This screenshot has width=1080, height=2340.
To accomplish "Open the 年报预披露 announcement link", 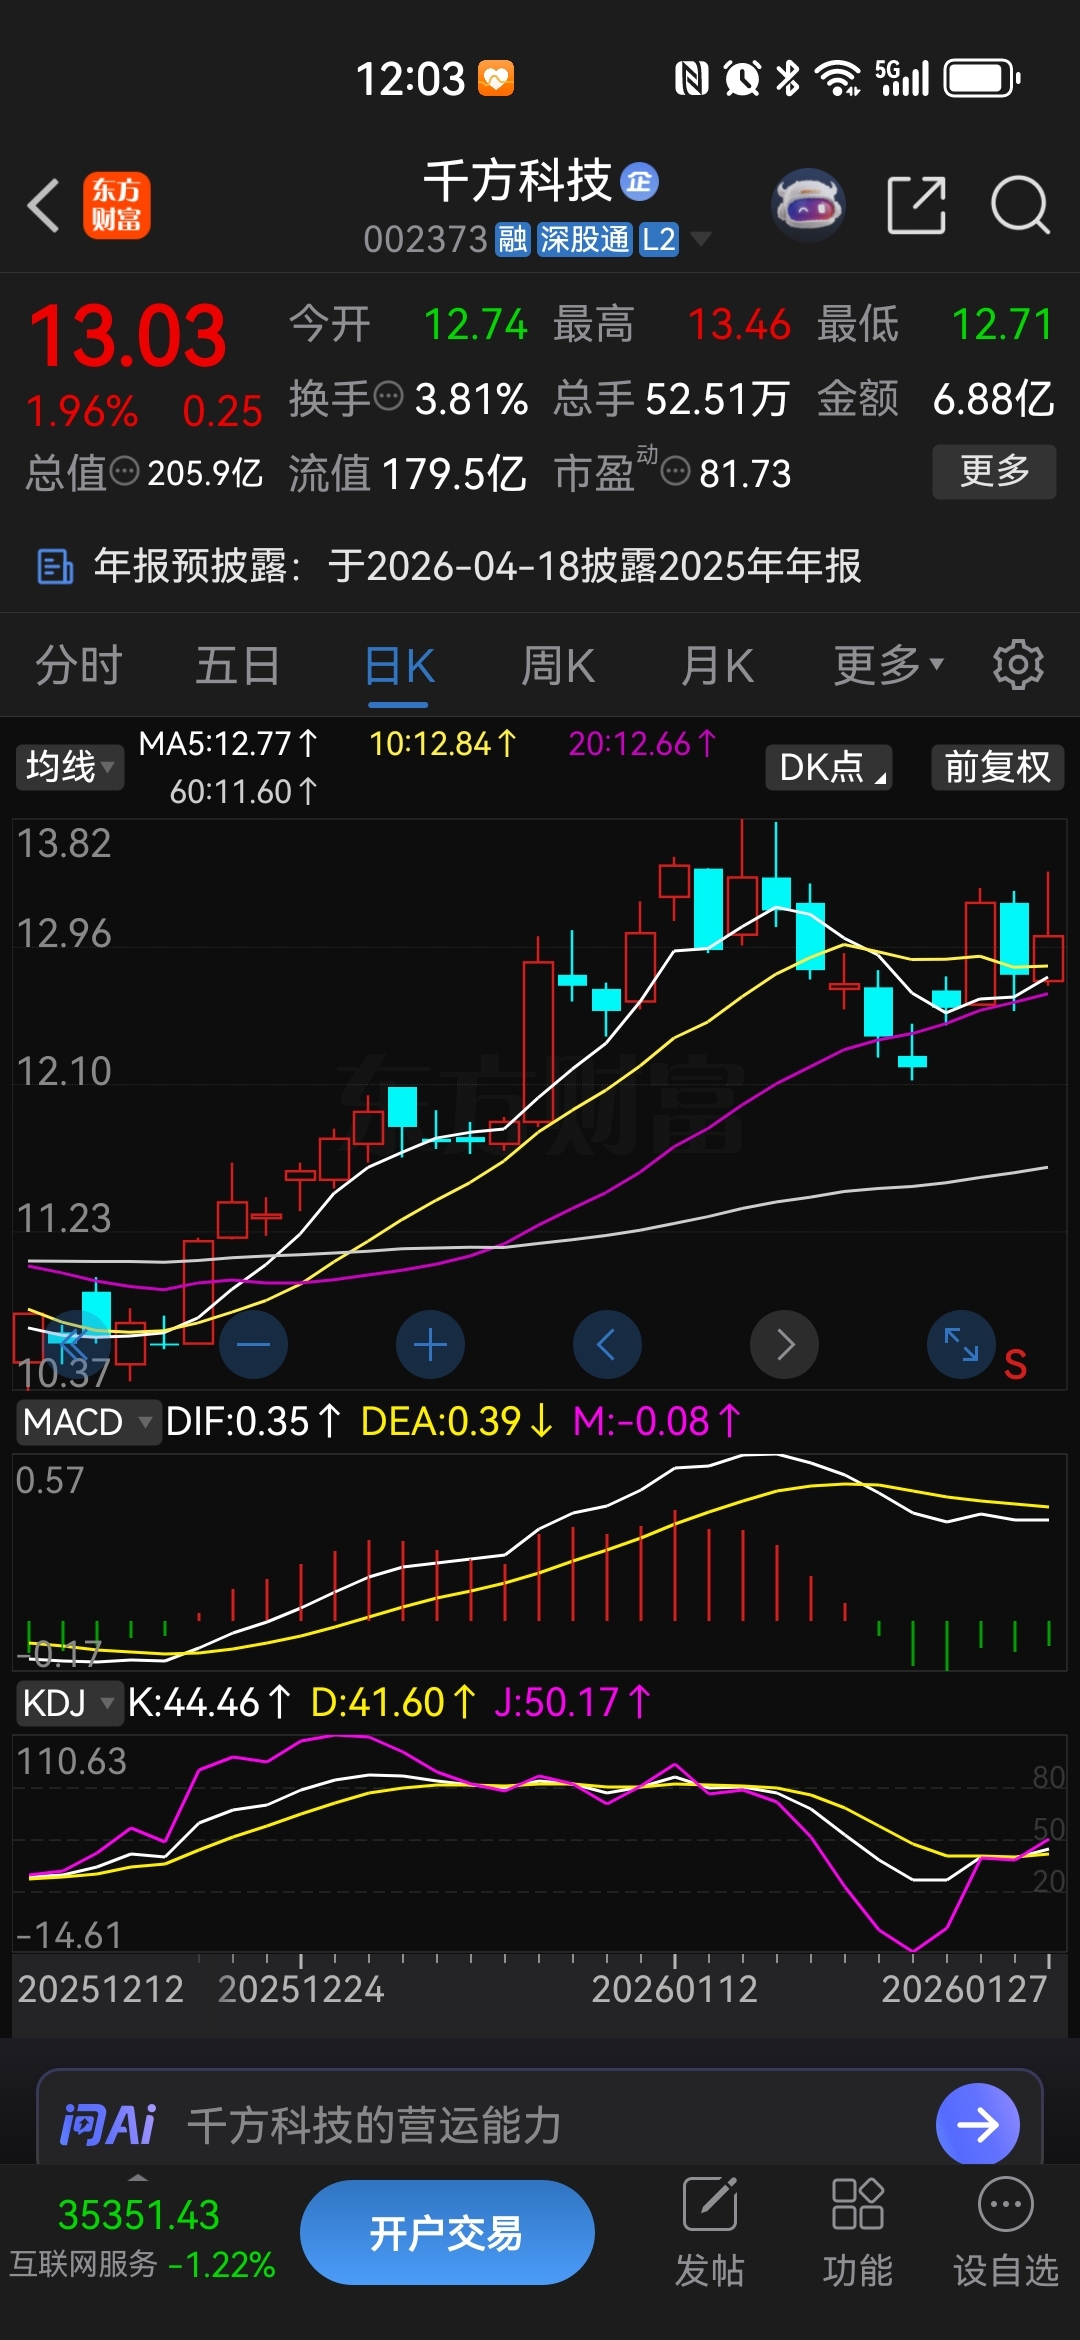I will pos(477,566).
